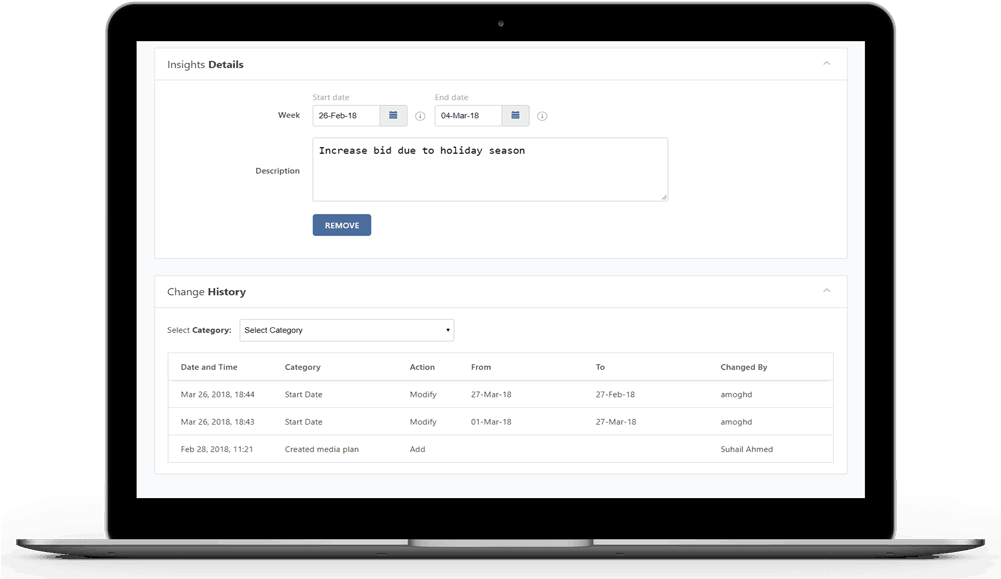
Task: Click the Change History heading
Action: point(206,292)
